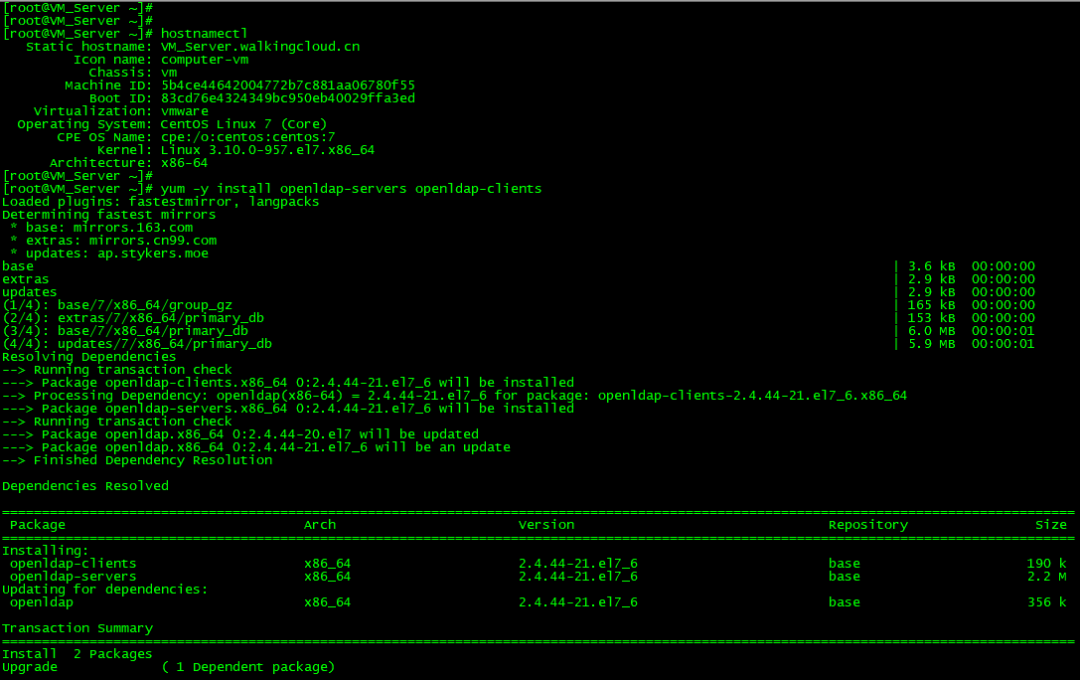The width and height of the screenshot is (1080, 680).
Task: Click the 6.0 MB download size value
Action: pos(931,331)
